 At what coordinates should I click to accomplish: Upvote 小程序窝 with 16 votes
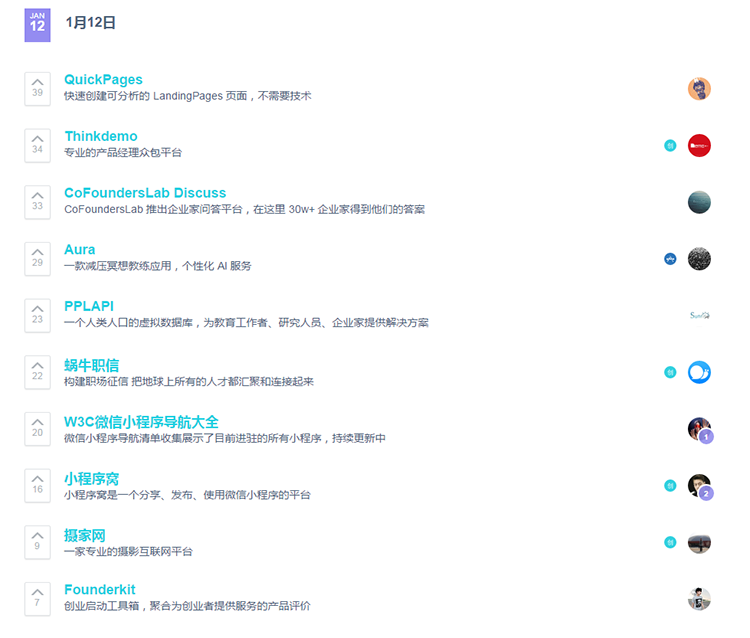click(x=37, y=485)
